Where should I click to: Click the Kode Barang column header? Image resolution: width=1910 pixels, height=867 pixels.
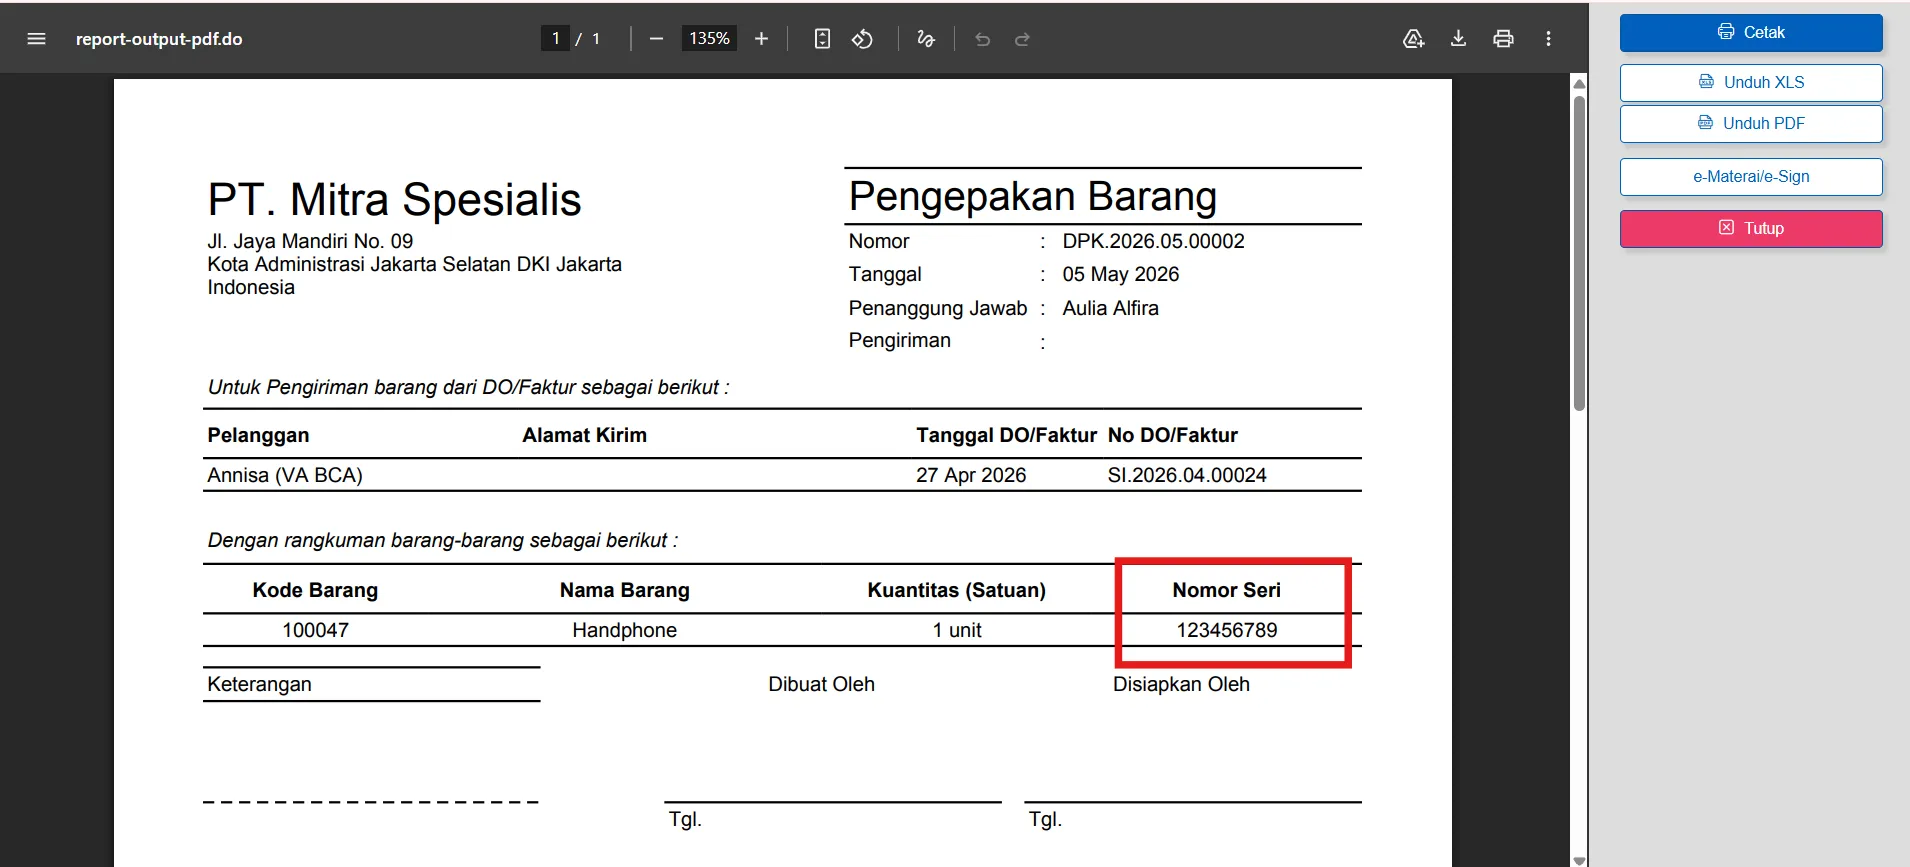315,590
